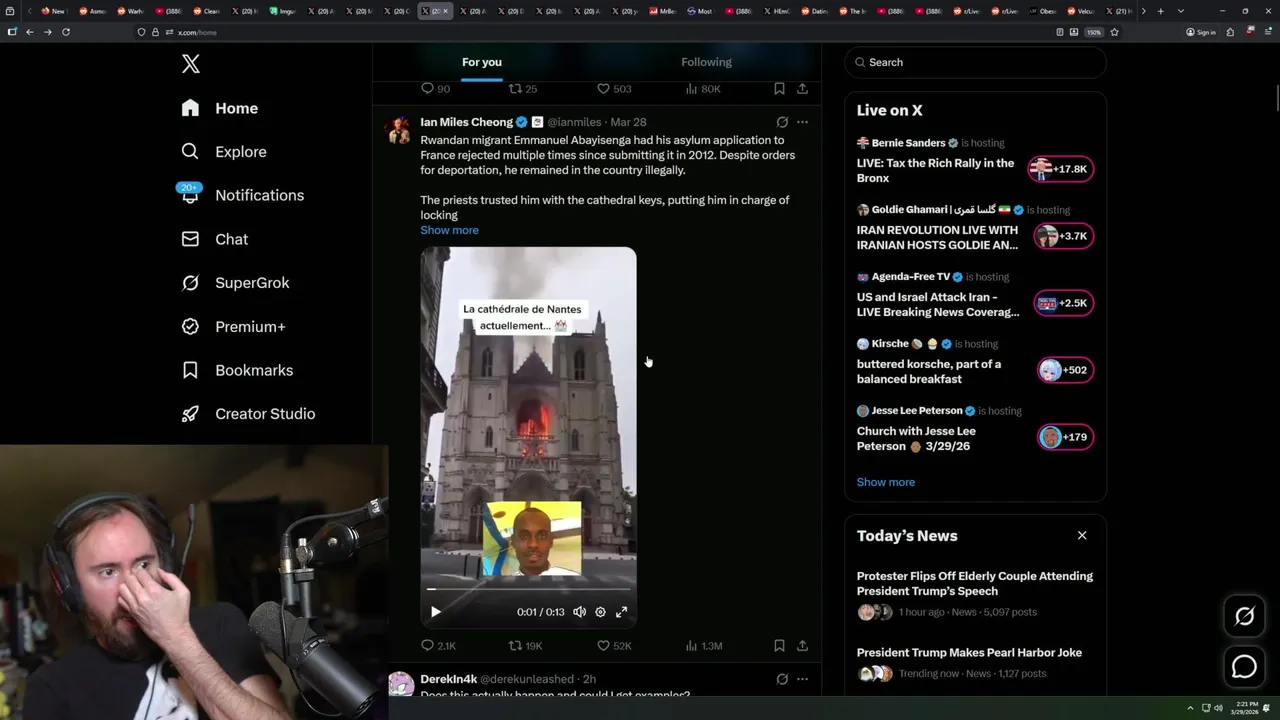View the 80K views analytics of the top post

(703, 89)
